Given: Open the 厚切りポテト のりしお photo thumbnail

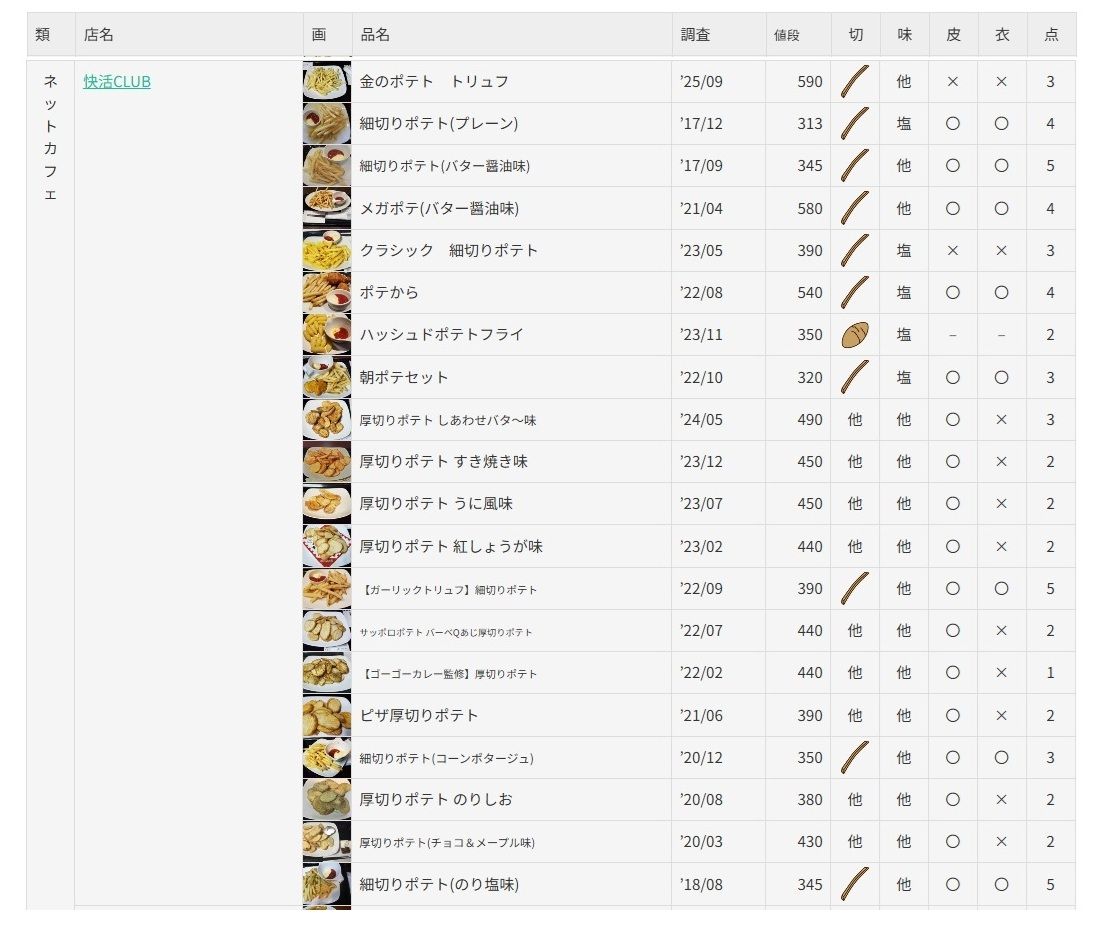Looking at the screenshot, I should click(x=327, y=800).
